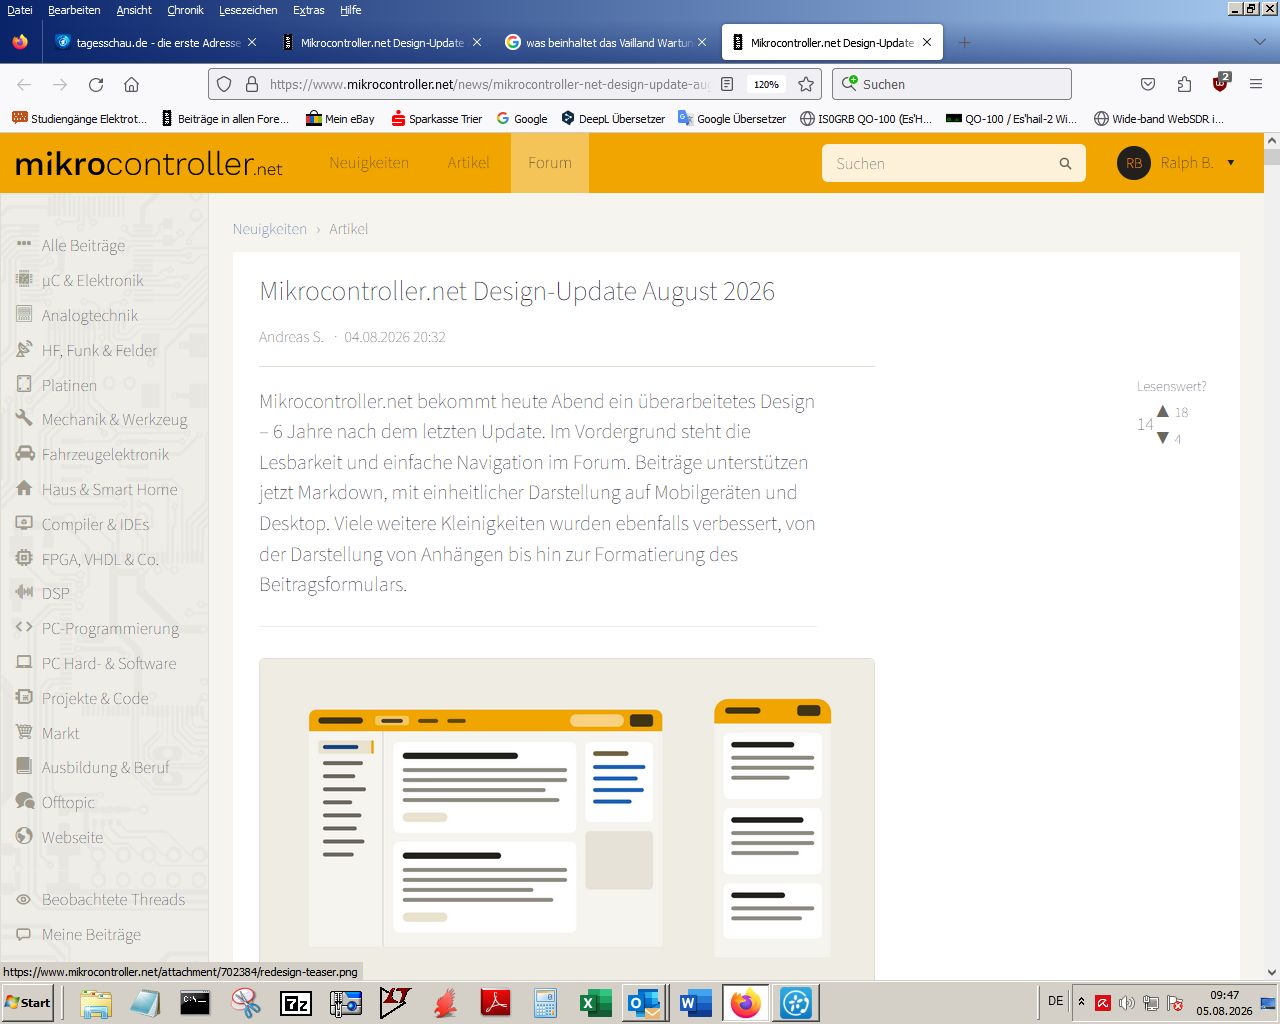Image resolution: width=1280 pixels, height=1024 pixels.
Task: Bookmark this page with the star icon
Action: (806, 84)
